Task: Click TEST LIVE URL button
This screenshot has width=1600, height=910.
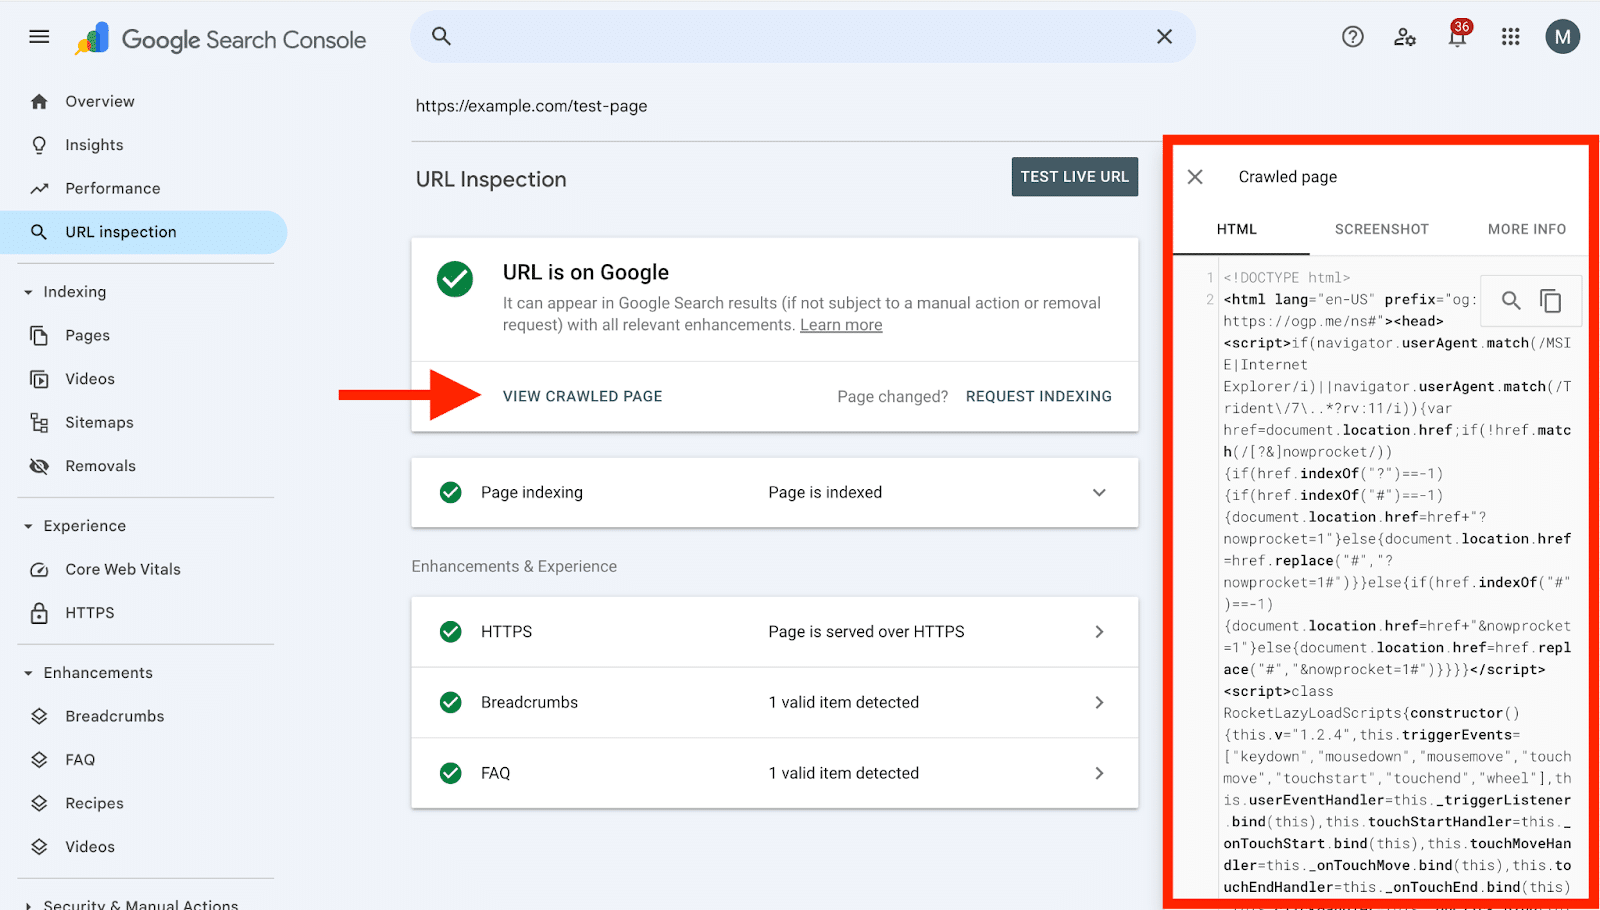Action: (1074, 177)
